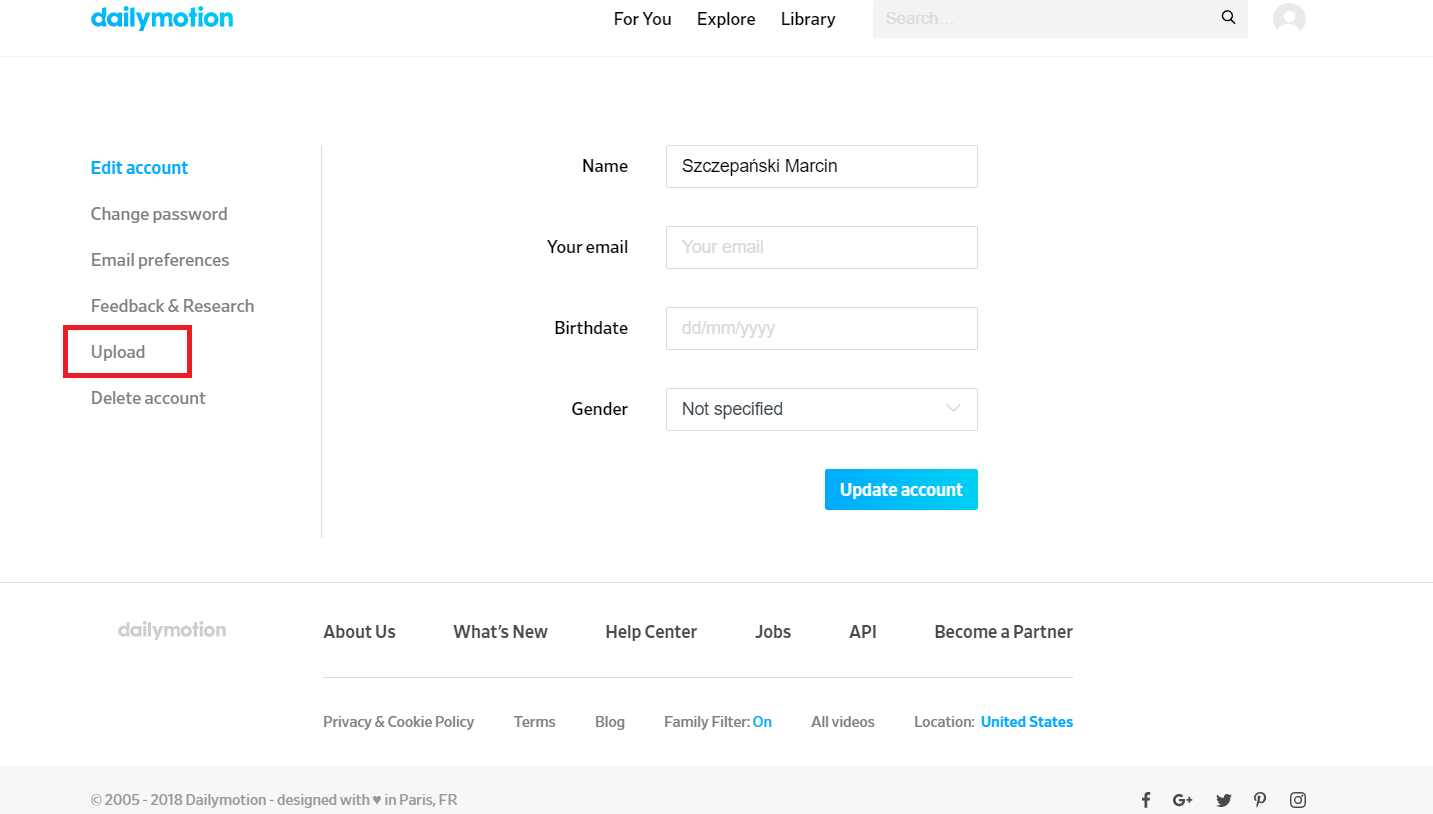Open the All videos link

tap(843, 722)
